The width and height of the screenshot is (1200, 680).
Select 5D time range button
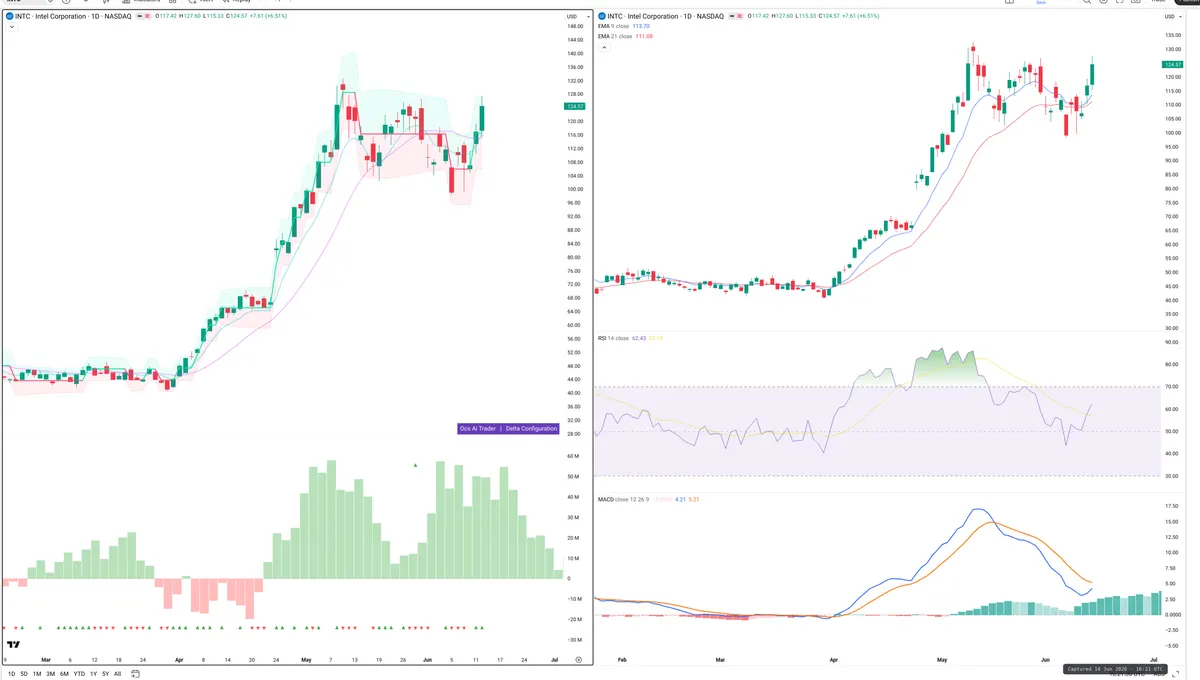[x=24, y=674]
